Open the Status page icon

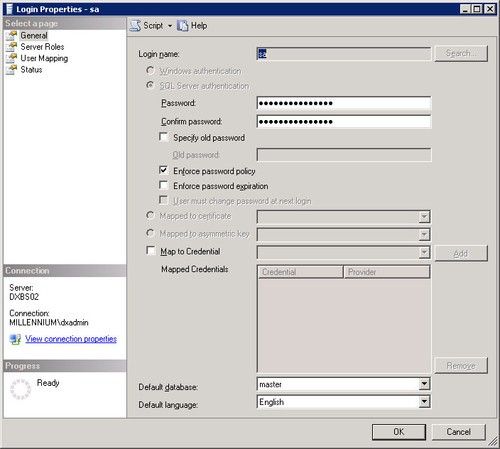pyautogui.click(x=12, y=69)
